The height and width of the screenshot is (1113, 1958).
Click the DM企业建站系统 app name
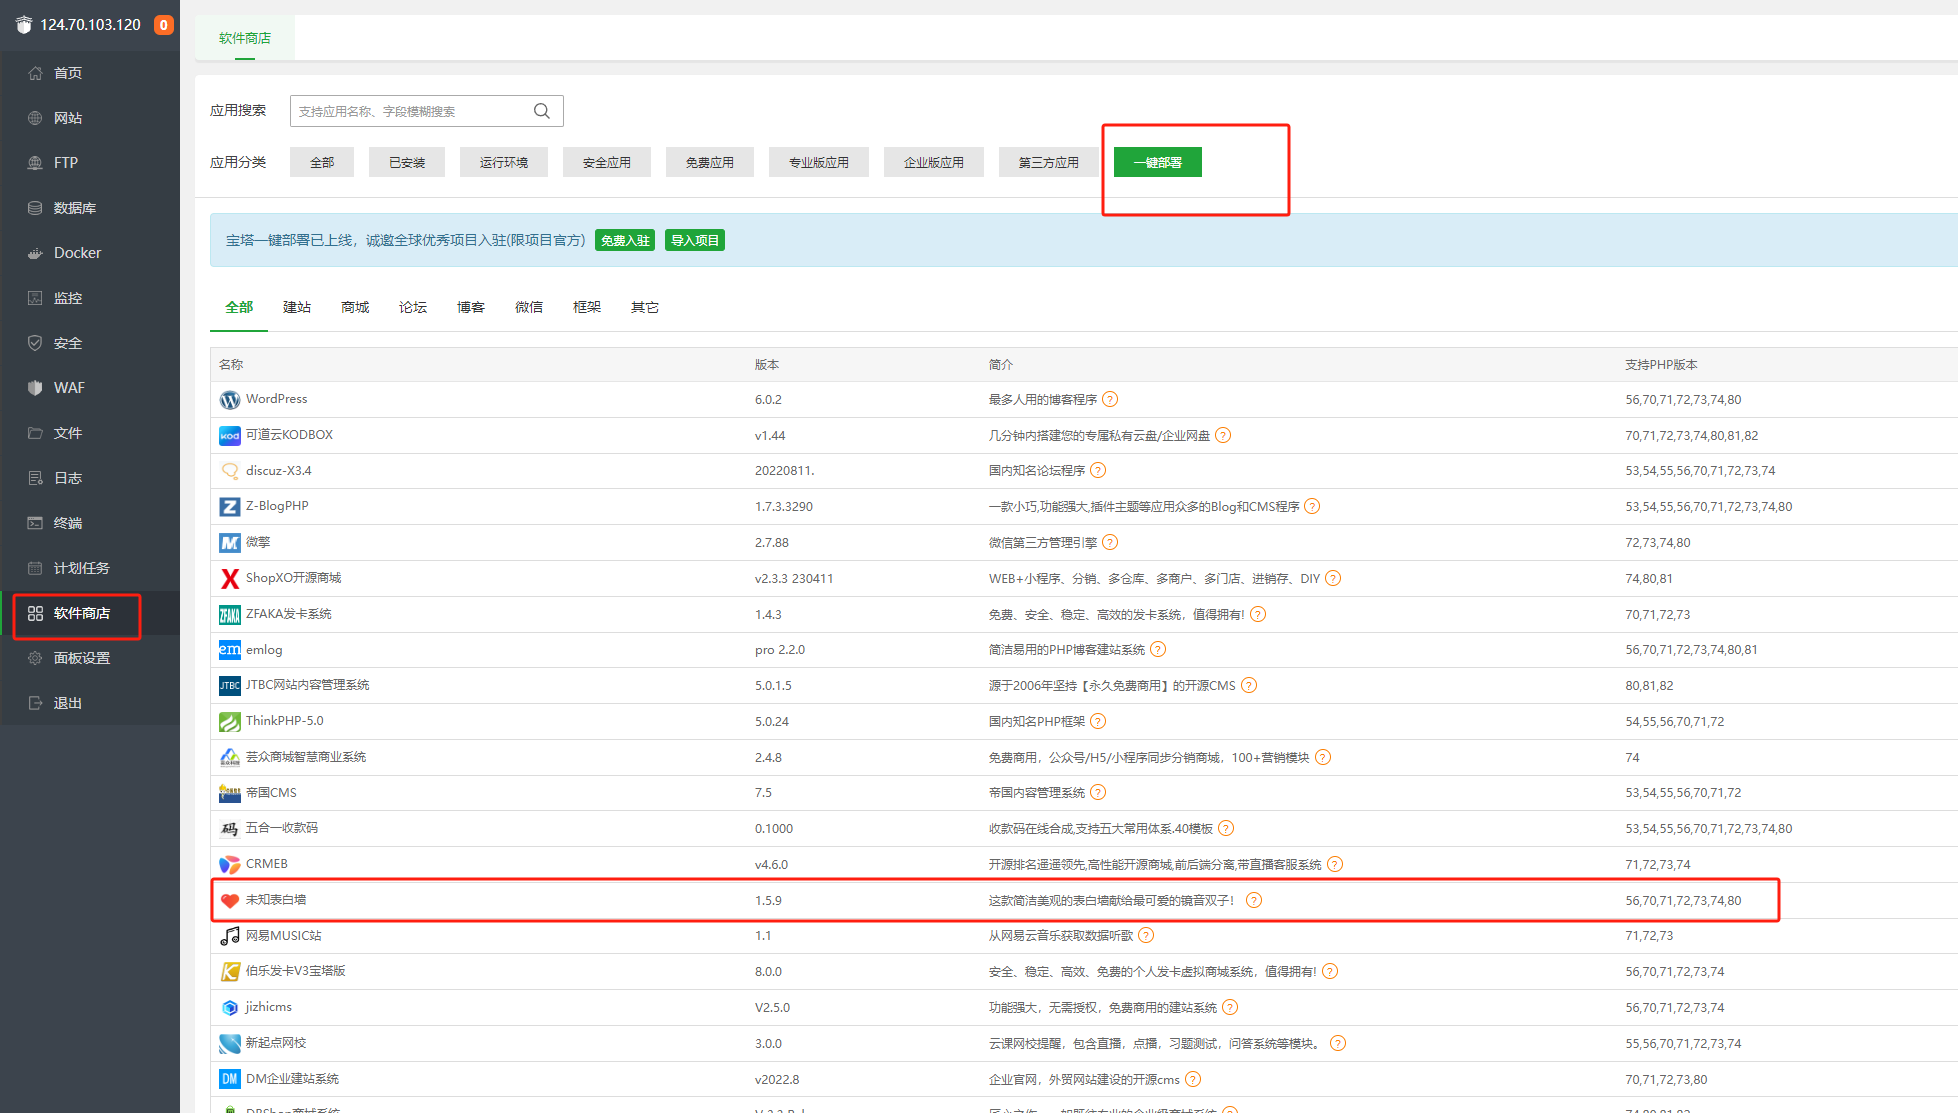(293, 1079)
